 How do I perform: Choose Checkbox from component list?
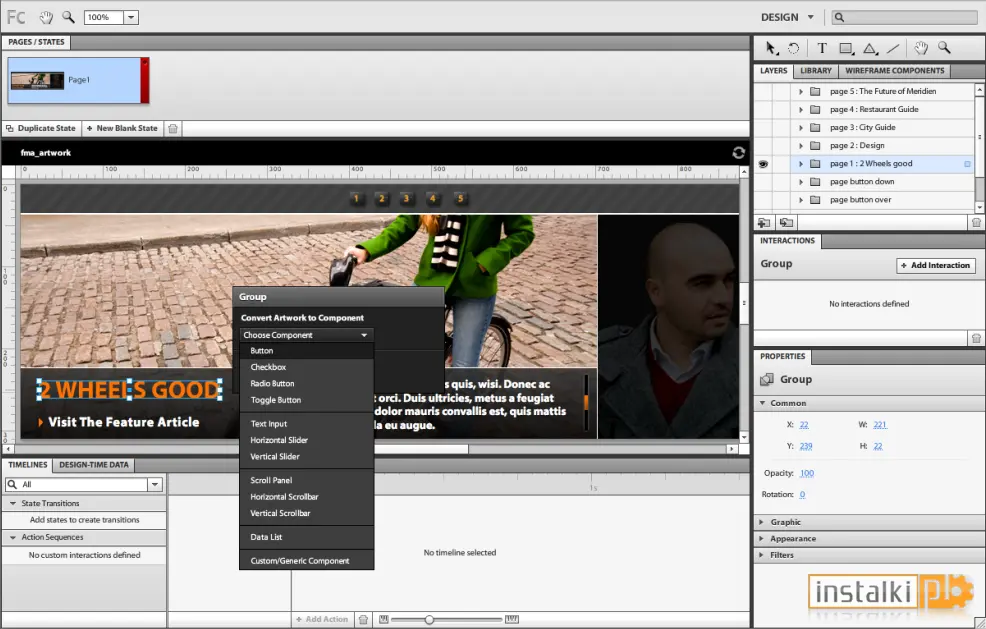pyautogui.click(x=306, y=367)
